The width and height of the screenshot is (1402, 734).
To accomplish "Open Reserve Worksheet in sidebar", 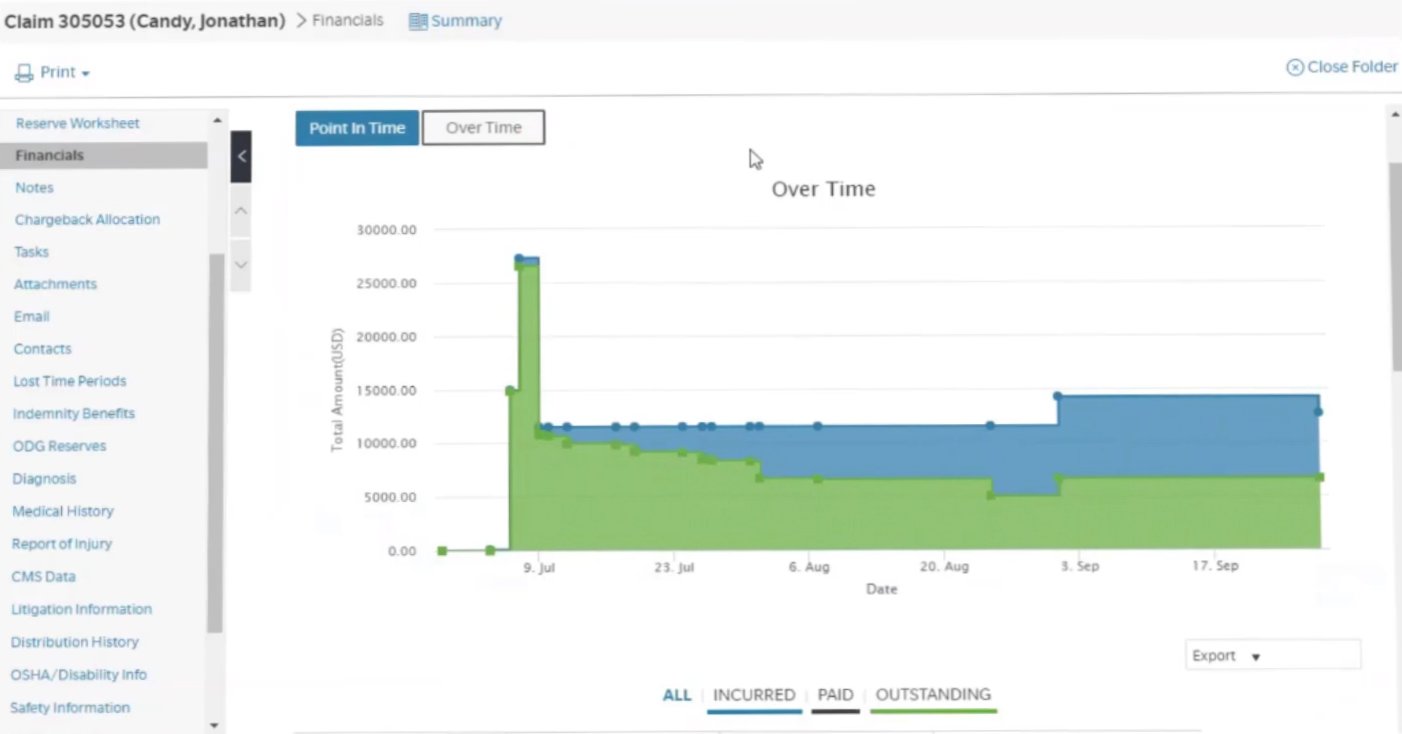I will 77,123.
